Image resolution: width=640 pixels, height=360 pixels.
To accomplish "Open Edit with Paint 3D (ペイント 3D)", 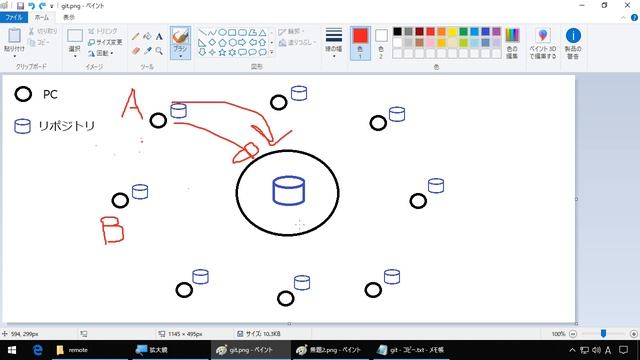I will tap(542, 44).
